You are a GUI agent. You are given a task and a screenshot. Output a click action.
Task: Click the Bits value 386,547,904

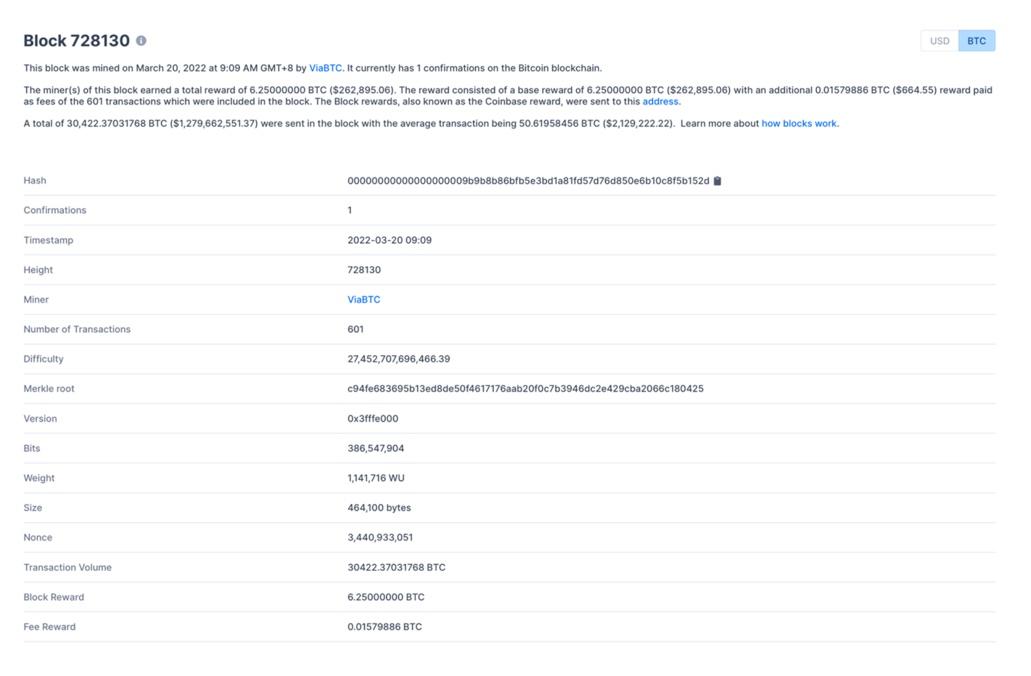click(375, 448)
